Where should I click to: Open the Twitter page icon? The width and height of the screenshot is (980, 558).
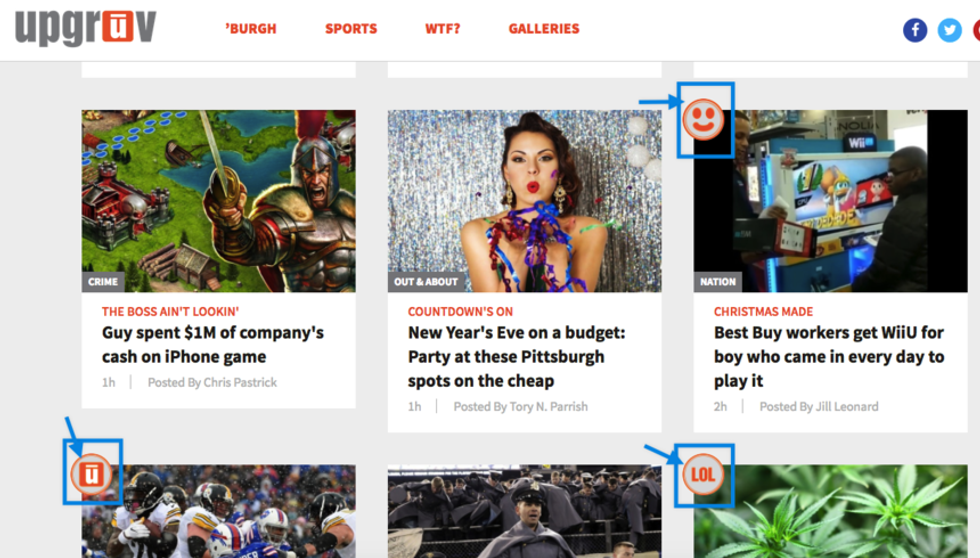tap(949, 30)
